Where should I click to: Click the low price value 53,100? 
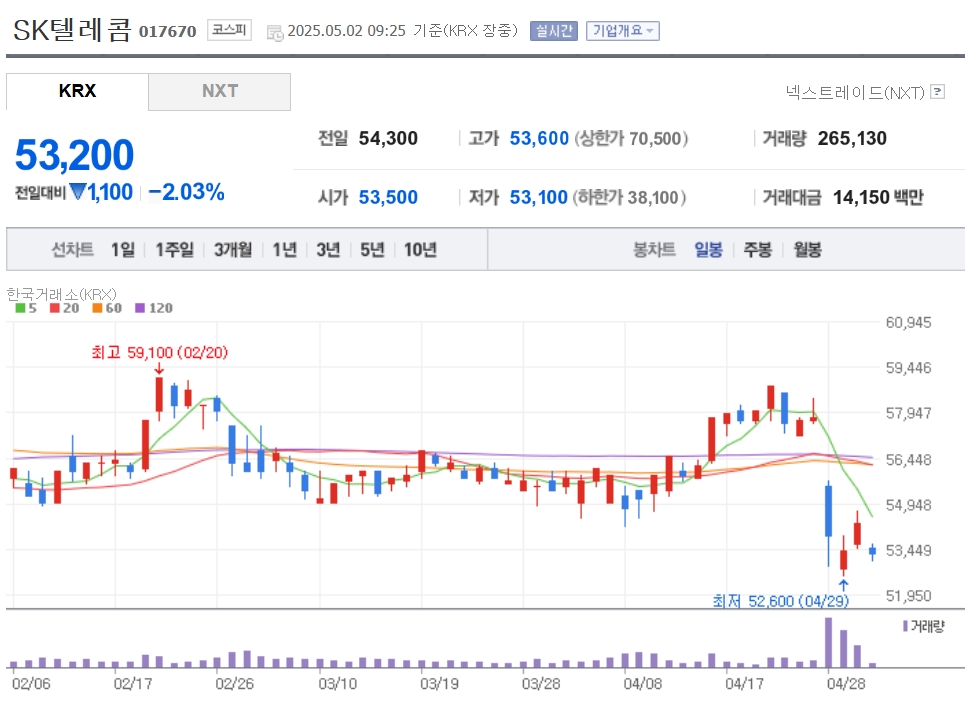click(538, 197)
